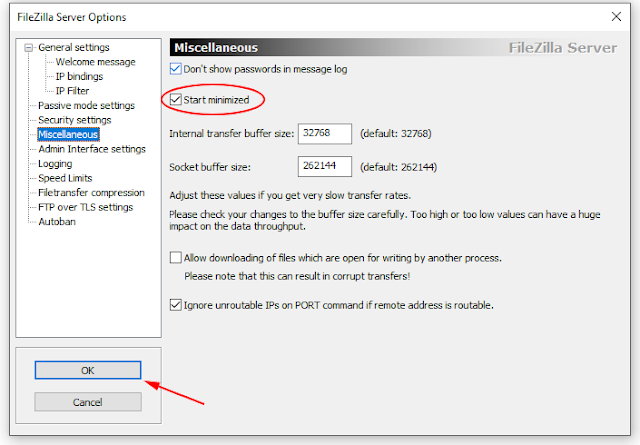Open the Welcome message page
Image resolution: width=640 pixels, height=445 pixels.
(x=96, y=62)
